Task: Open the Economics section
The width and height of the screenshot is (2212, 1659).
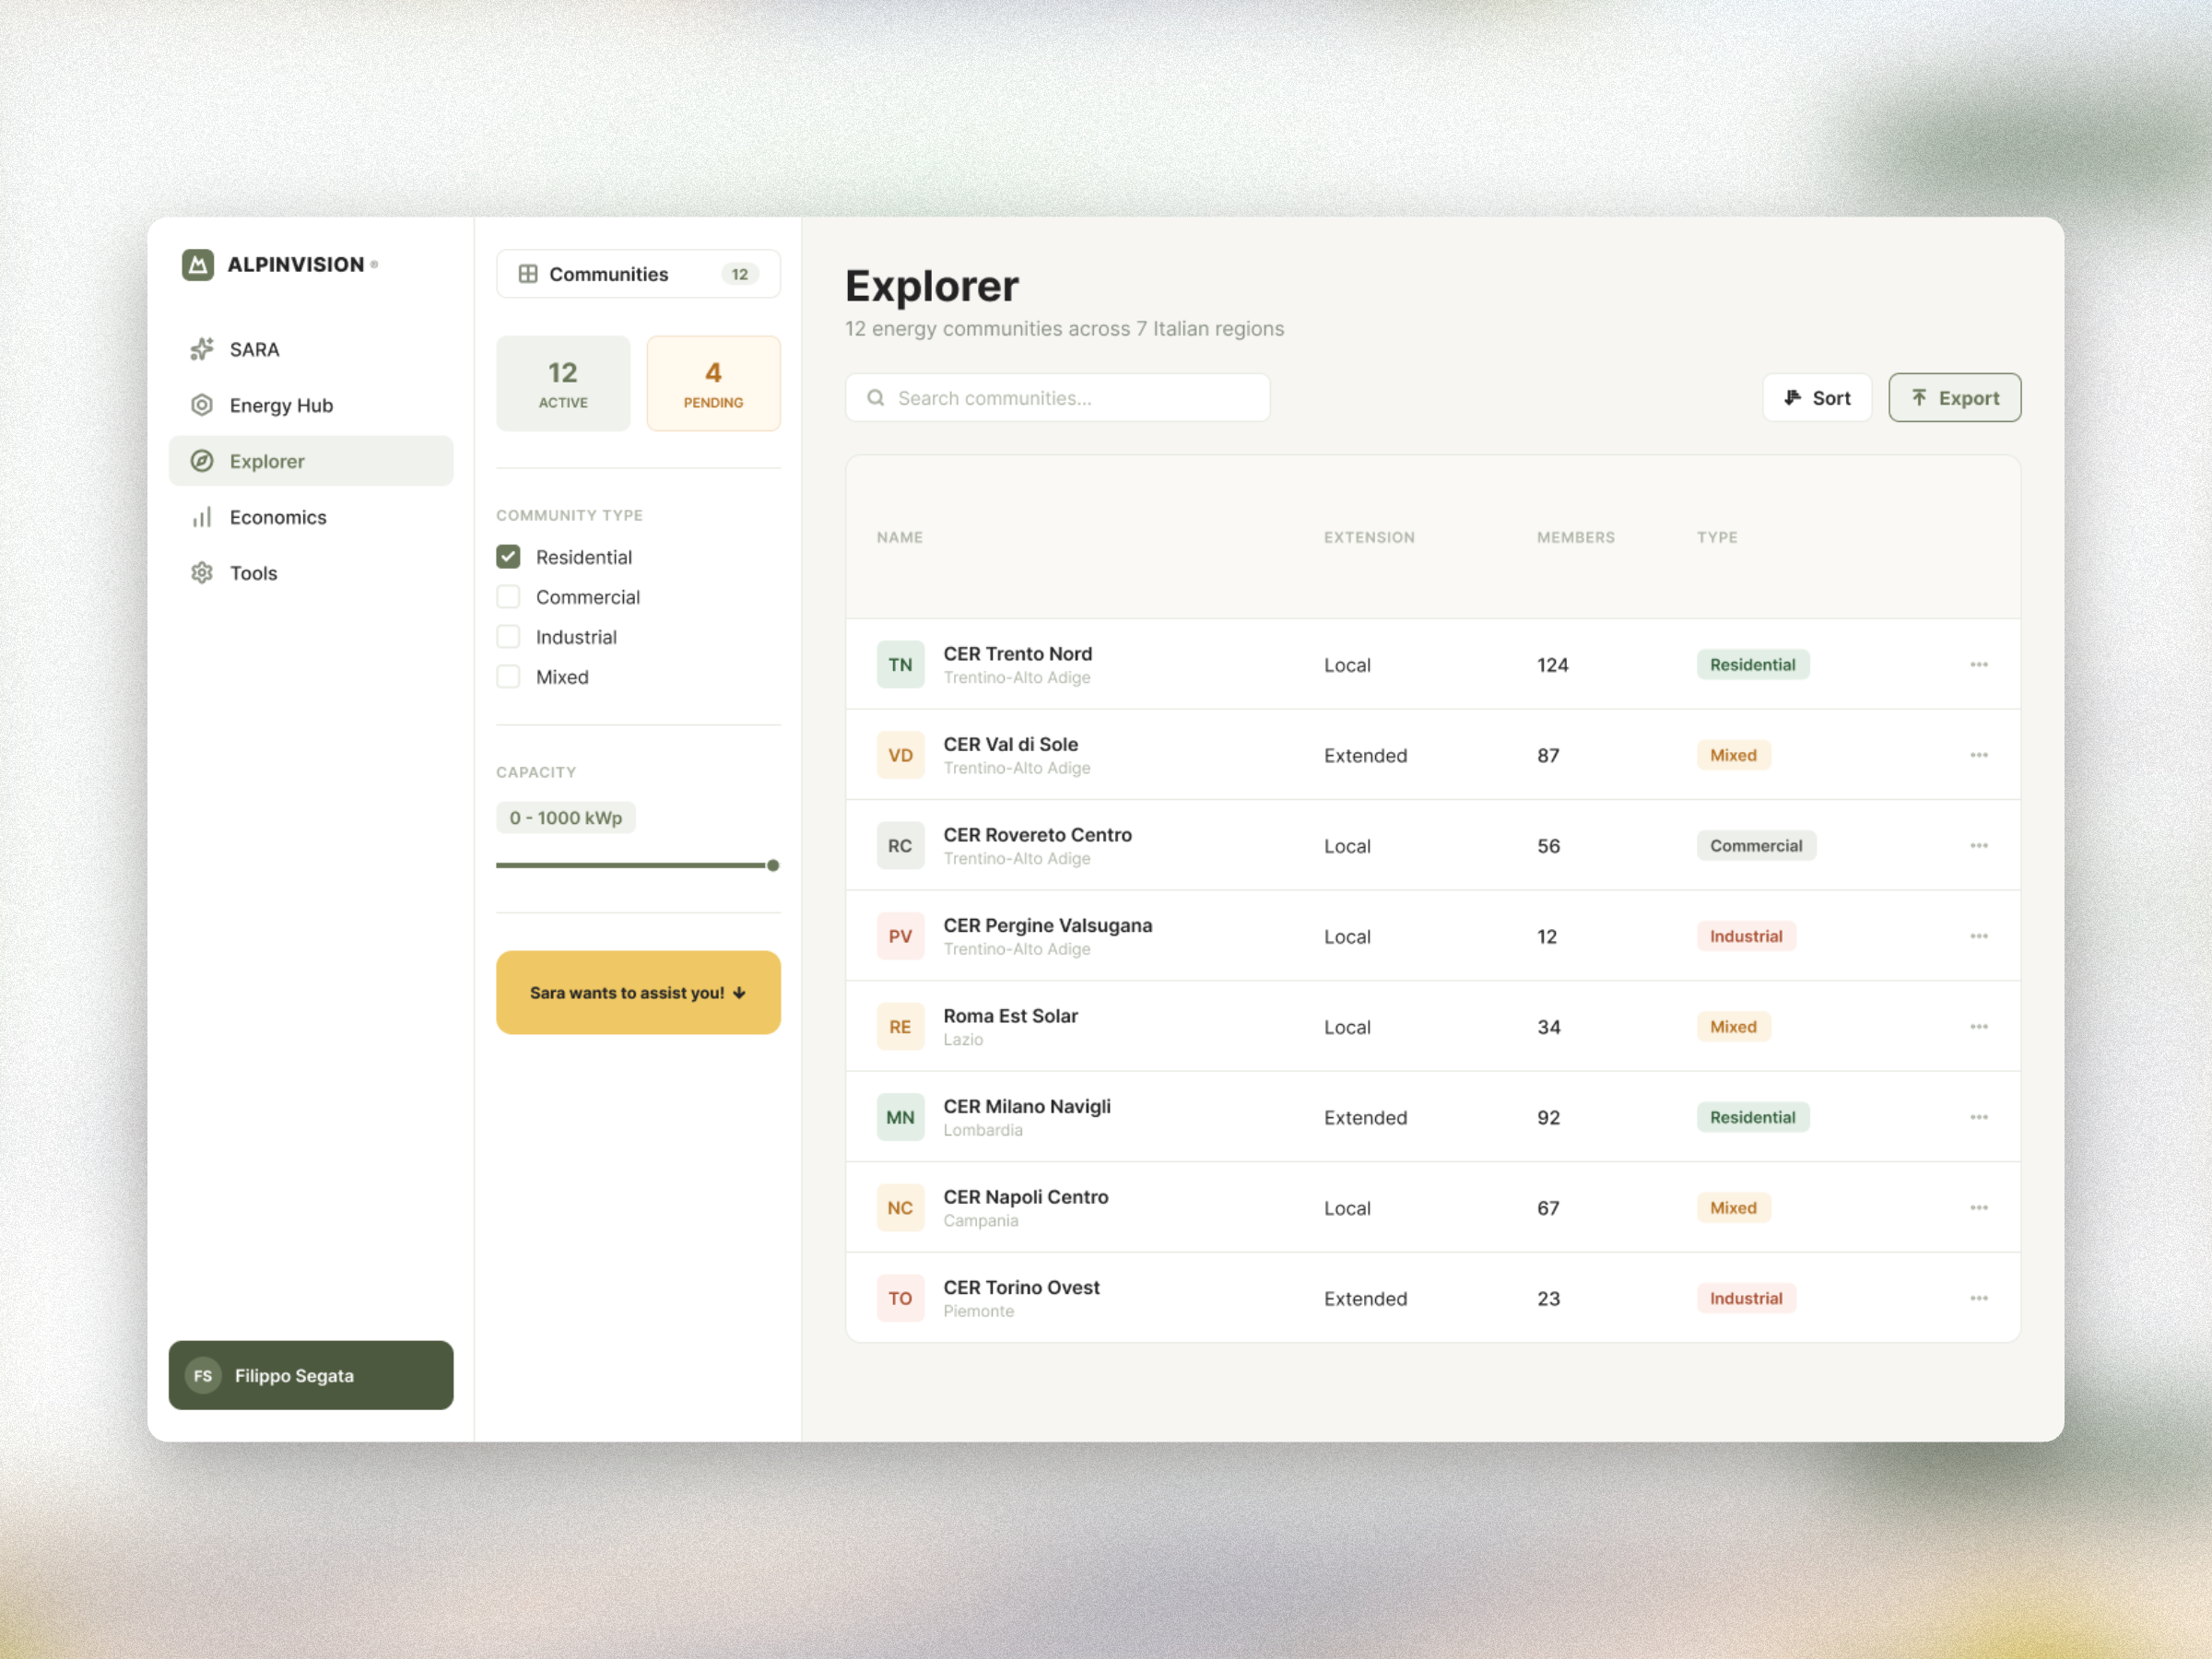Action: [311, 517]
